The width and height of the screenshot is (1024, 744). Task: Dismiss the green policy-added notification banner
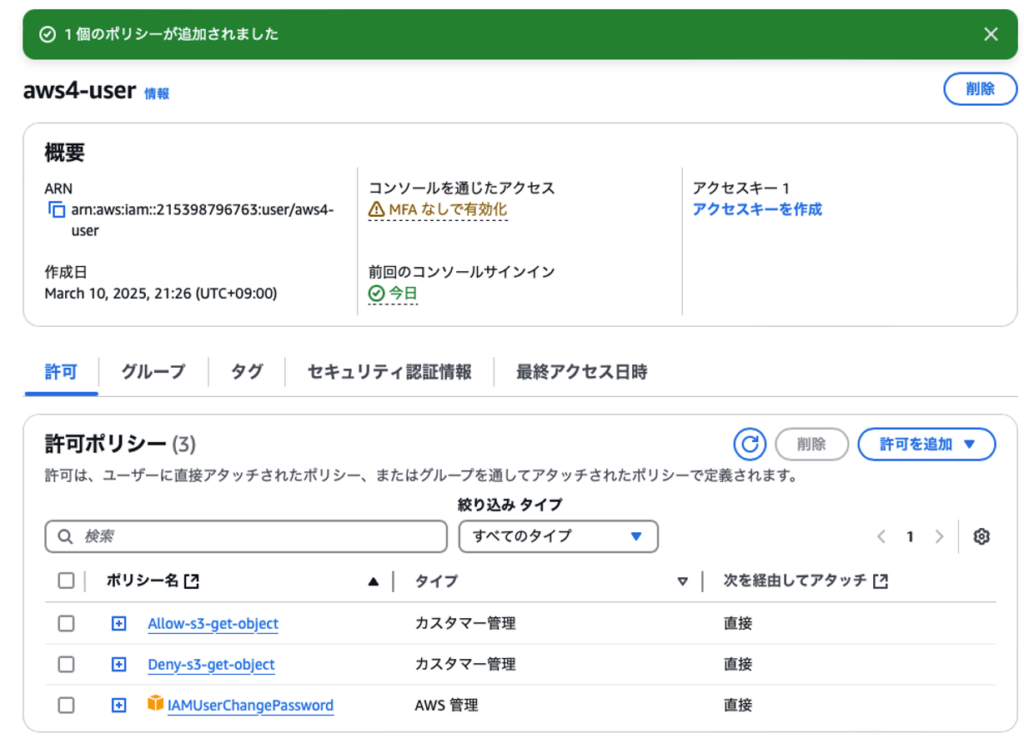991,34
